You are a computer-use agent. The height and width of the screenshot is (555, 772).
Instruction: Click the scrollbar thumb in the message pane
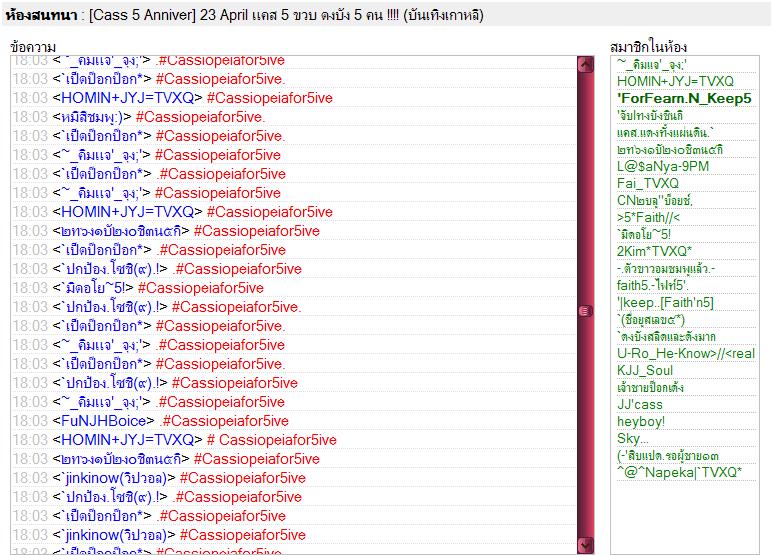(585, 311)
